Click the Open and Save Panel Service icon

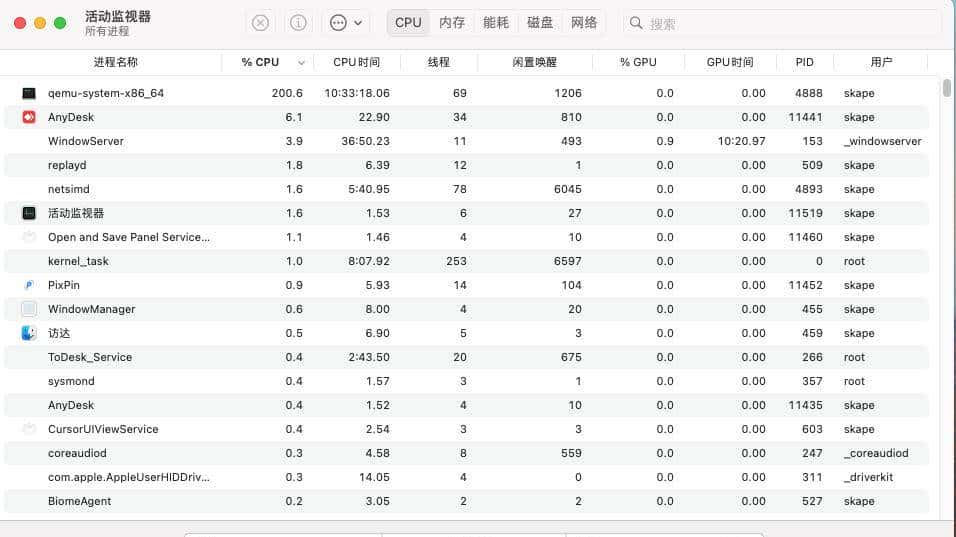click(29, 237)
